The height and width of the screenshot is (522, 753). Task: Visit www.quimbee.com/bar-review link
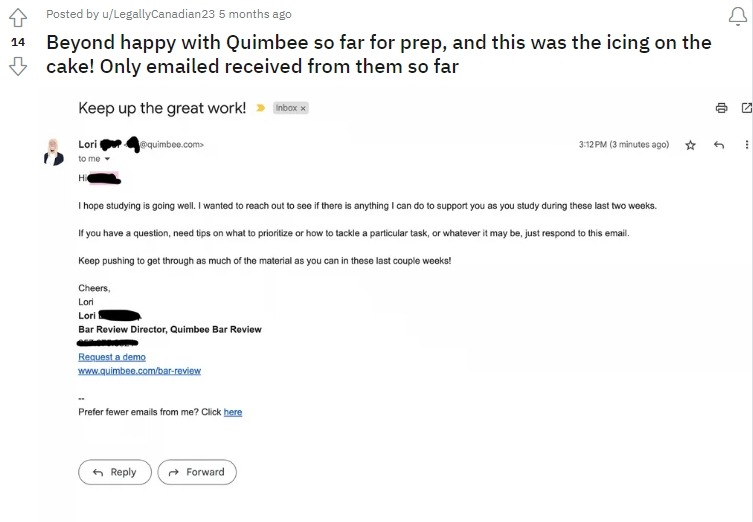139,371
